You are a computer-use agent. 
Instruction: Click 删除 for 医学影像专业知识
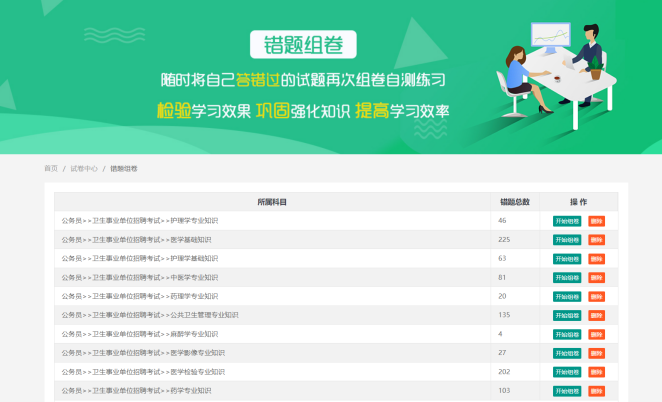point(596,353)
